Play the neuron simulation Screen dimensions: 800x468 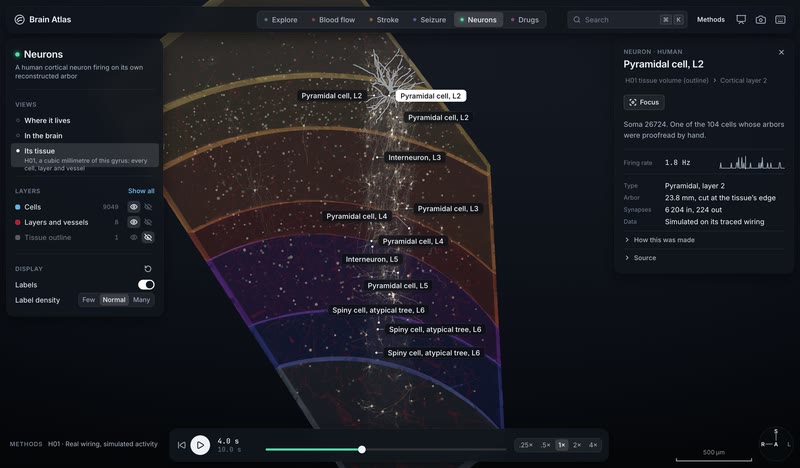coord(200,445)
